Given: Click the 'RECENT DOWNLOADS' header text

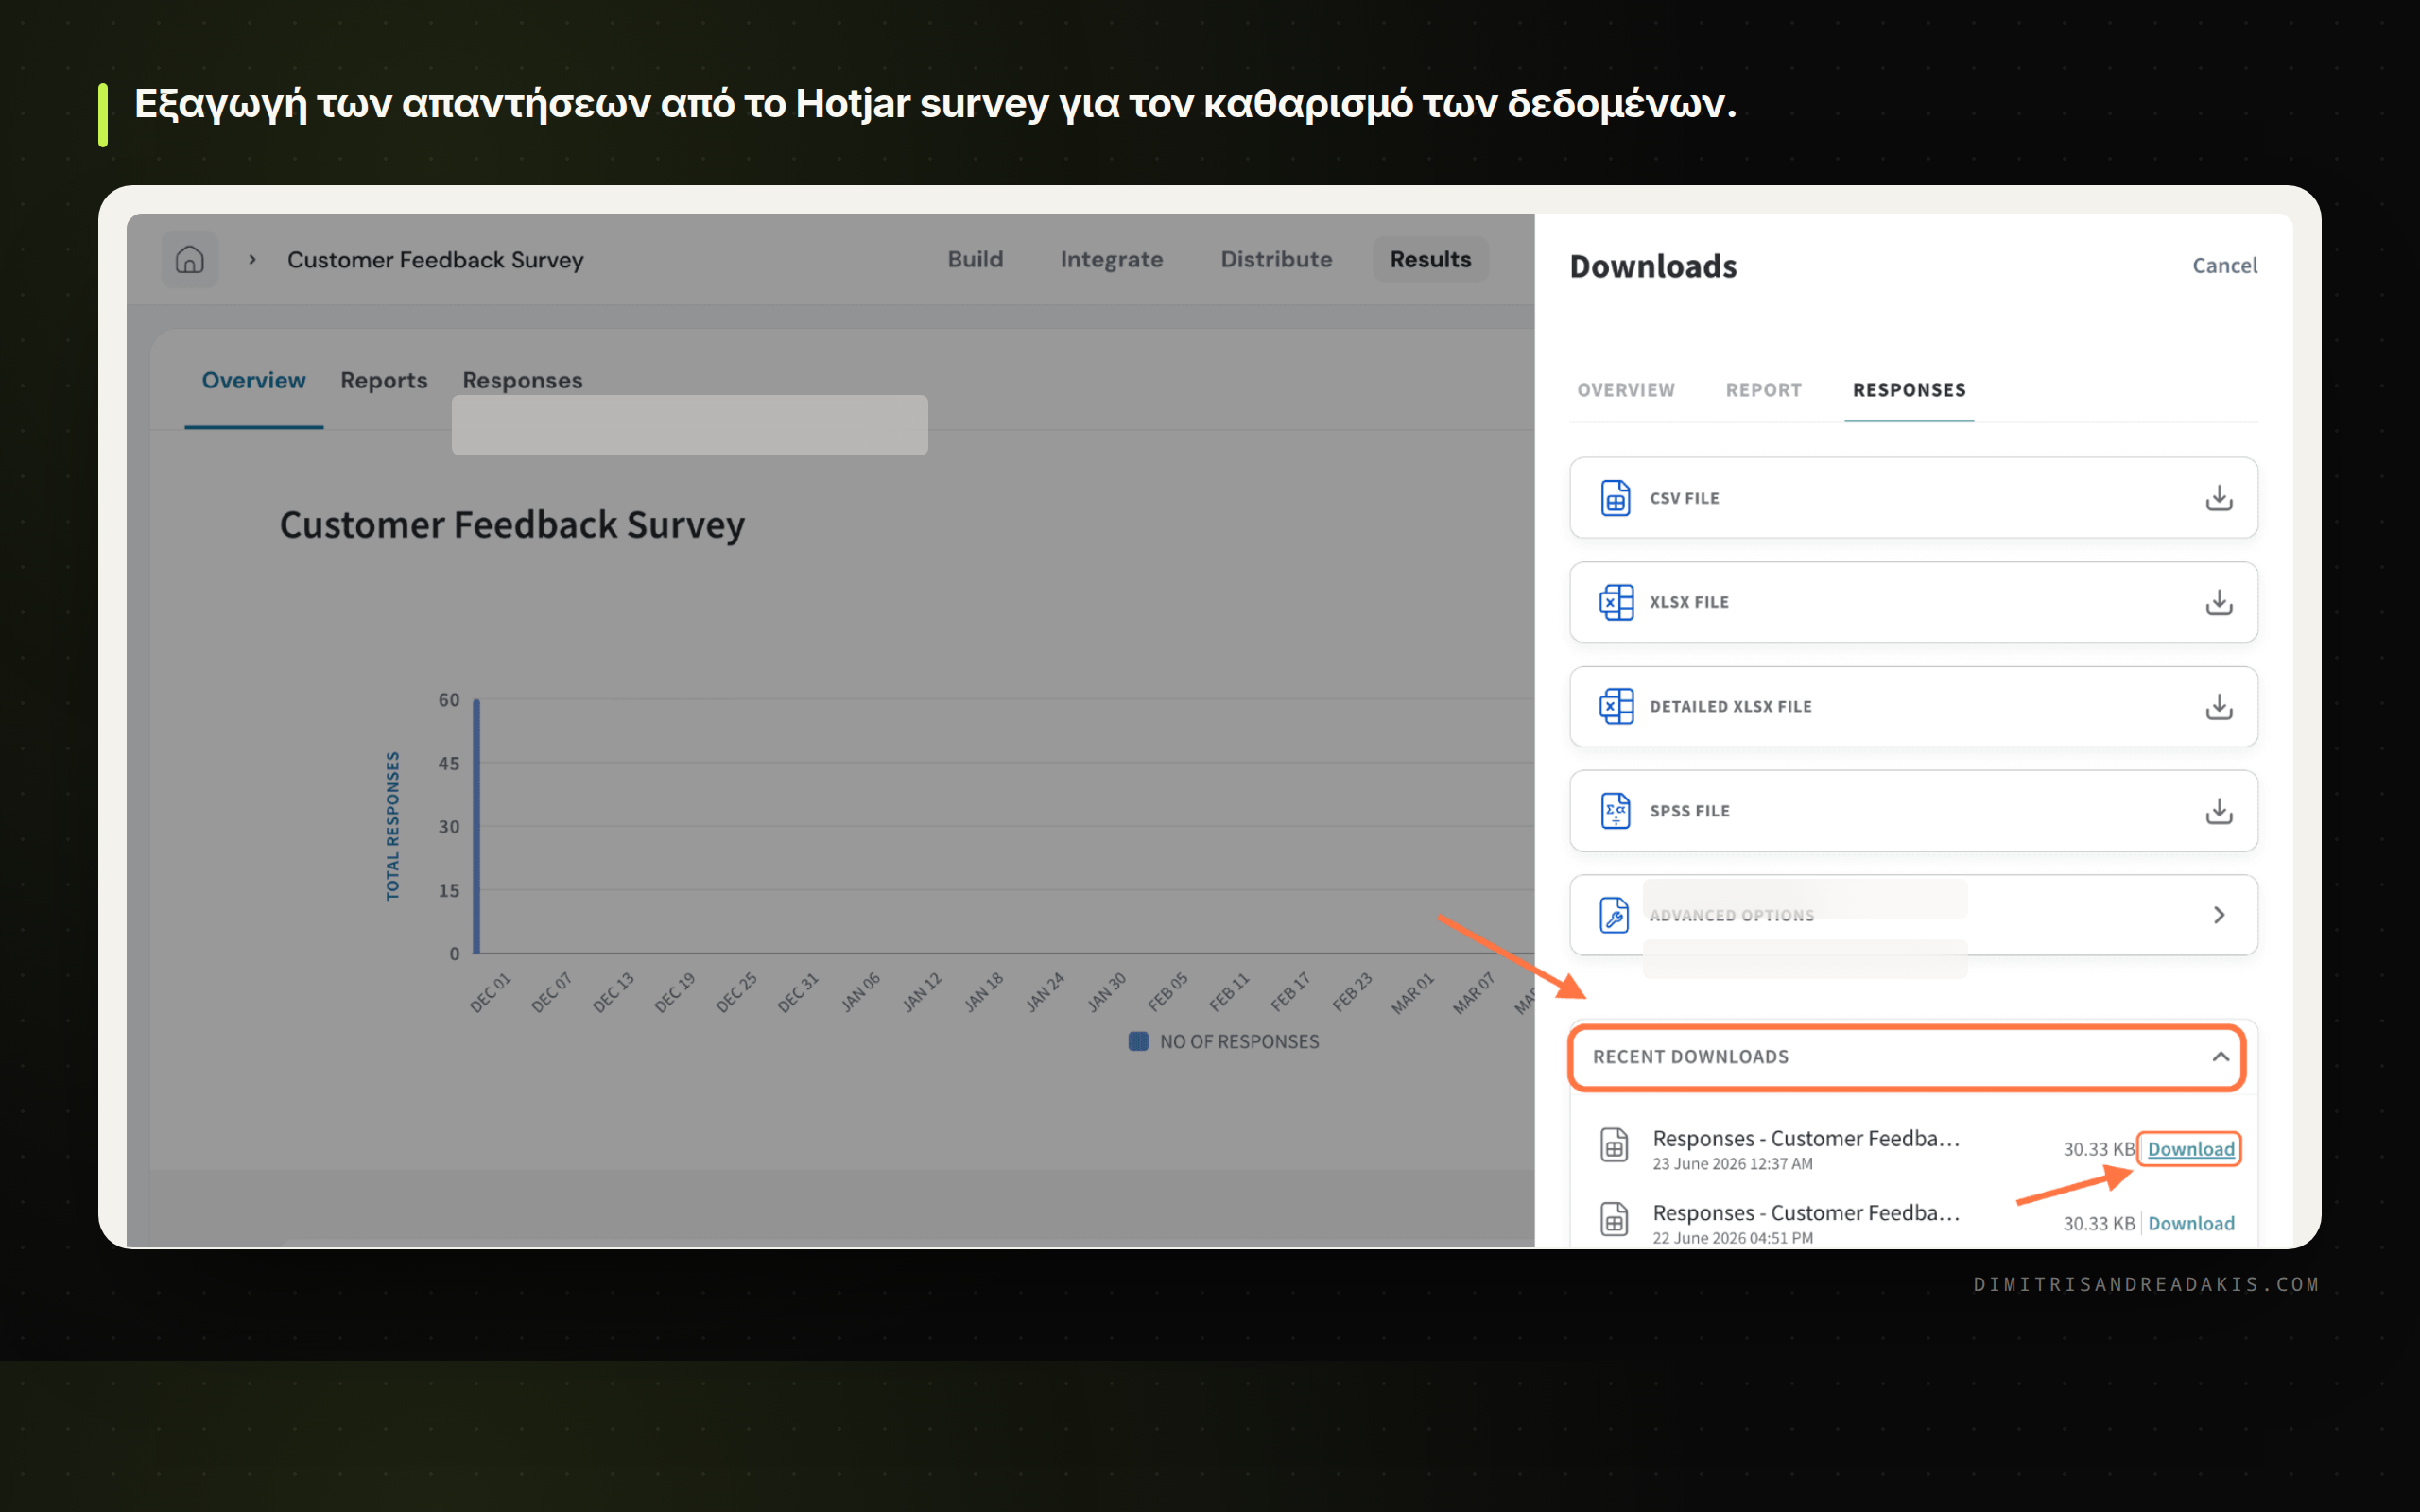Looking at the screenshot, I should 1690,1057.
